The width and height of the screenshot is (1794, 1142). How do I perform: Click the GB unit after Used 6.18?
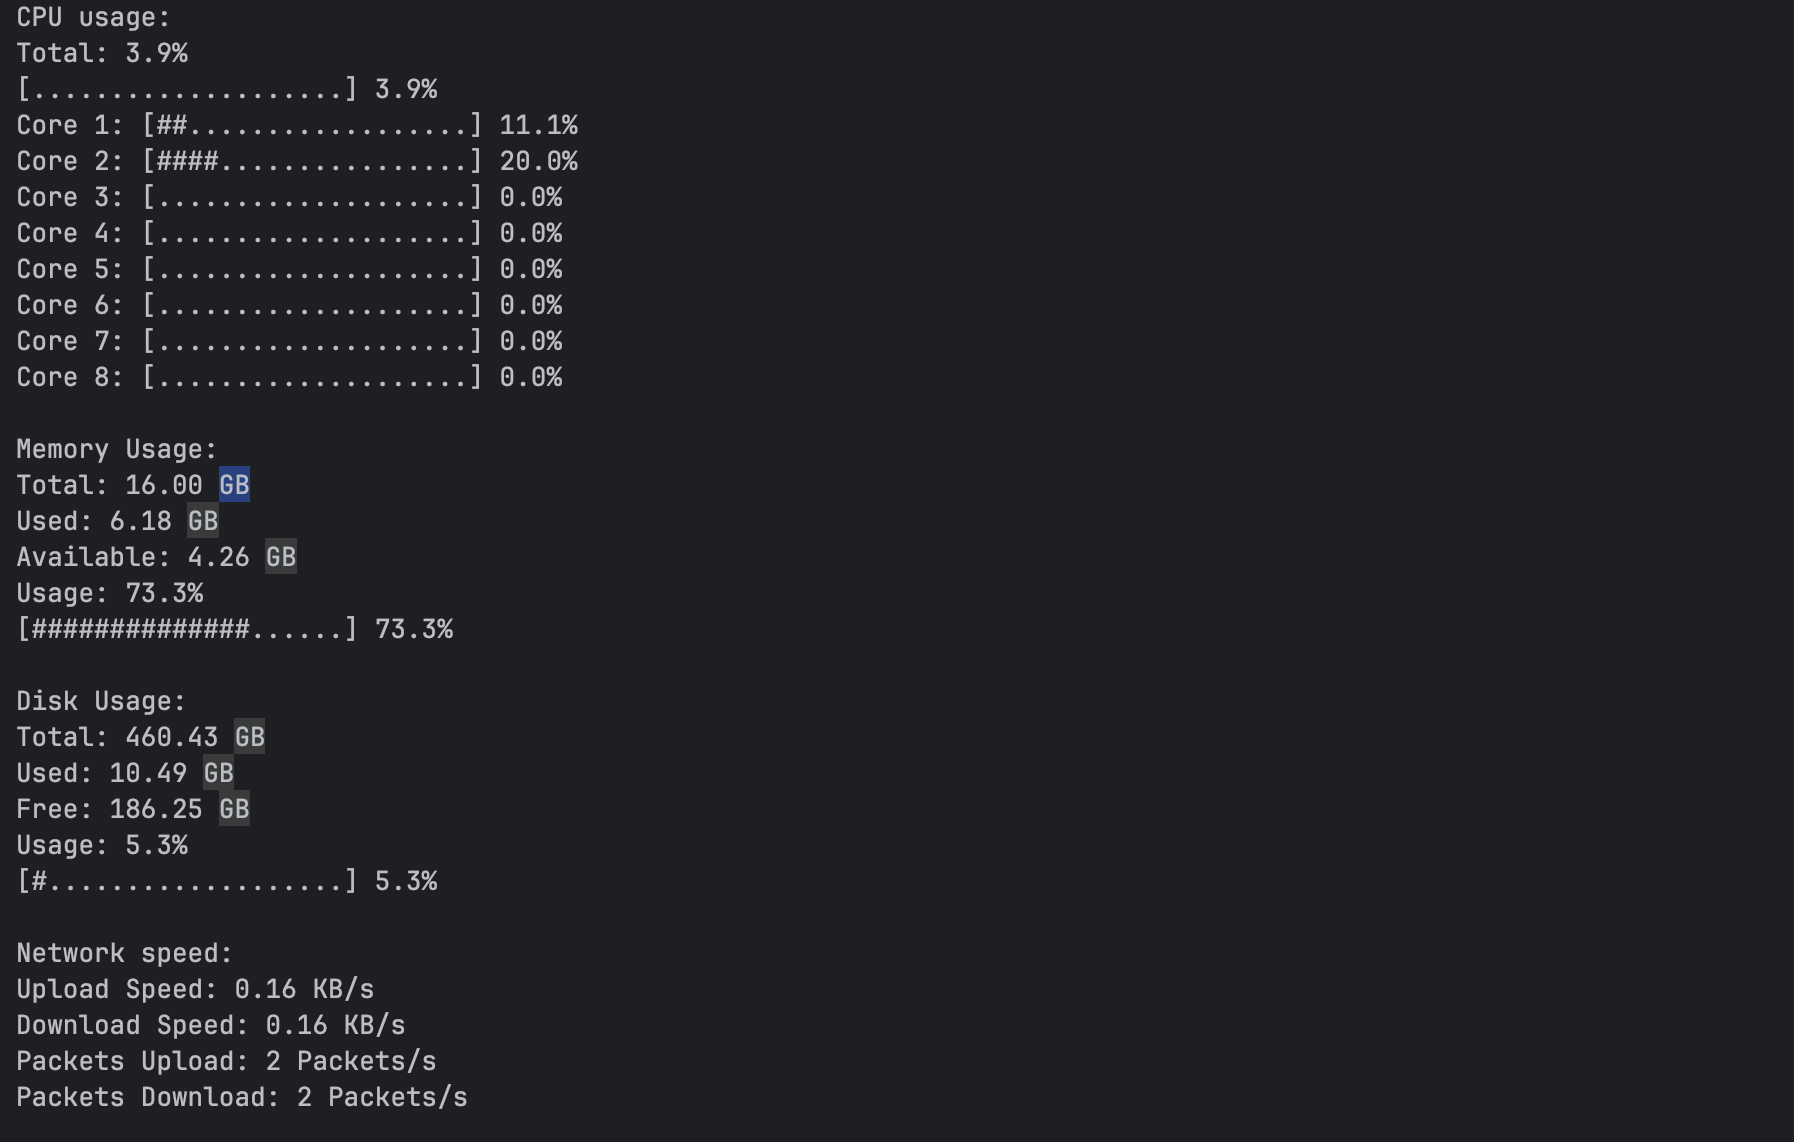click(203, 521)
